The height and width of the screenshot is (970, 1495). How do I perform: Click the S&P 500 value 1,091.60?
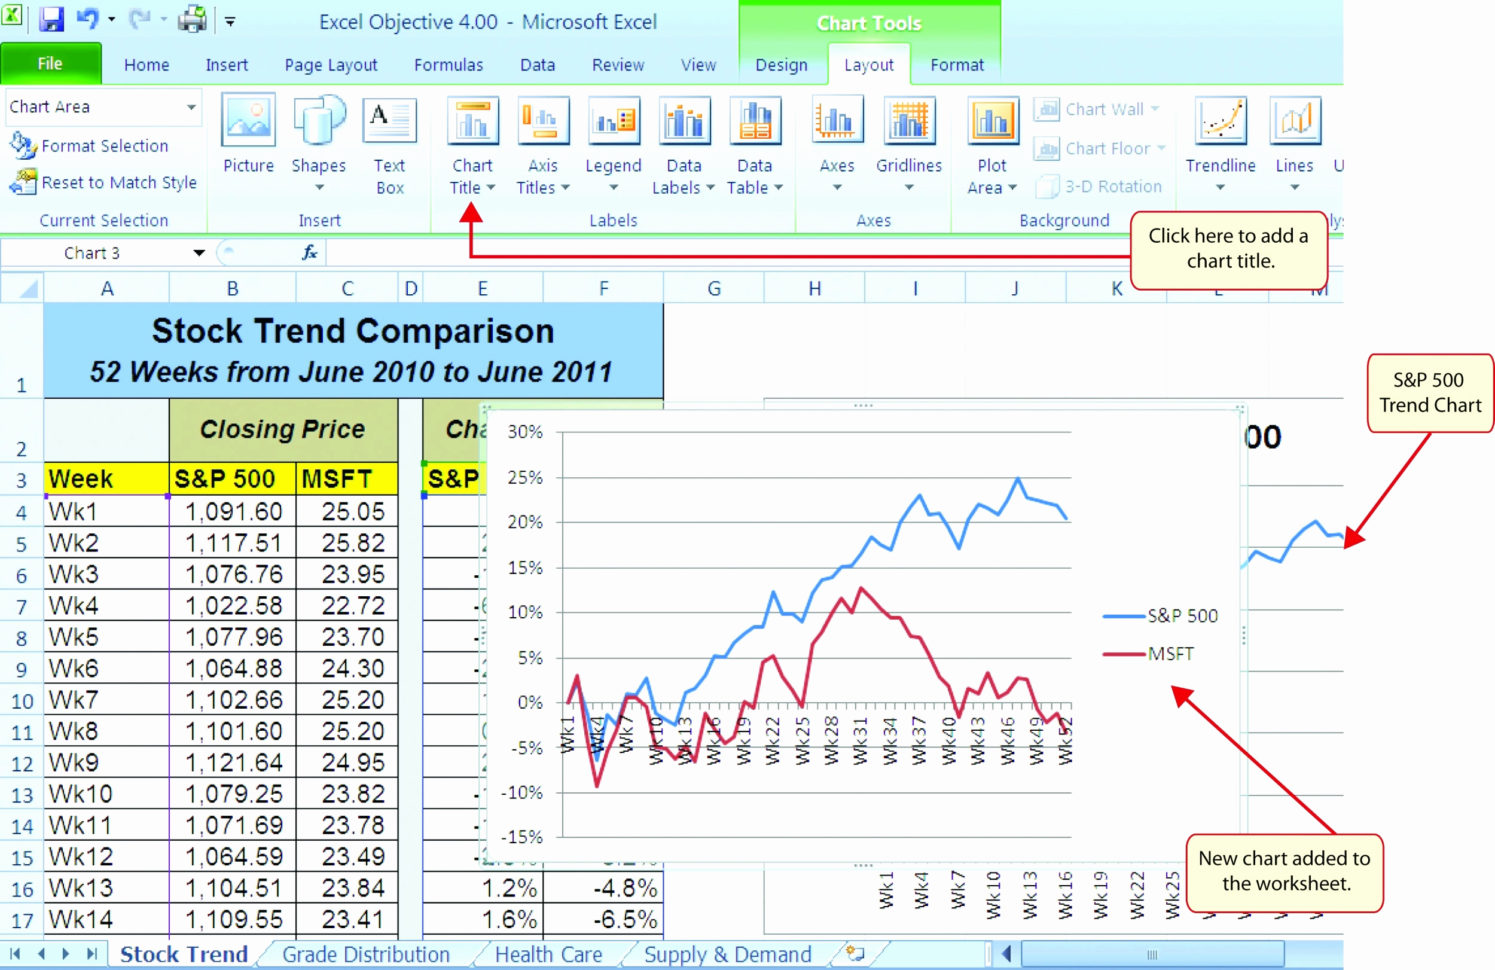click(233, 512)
